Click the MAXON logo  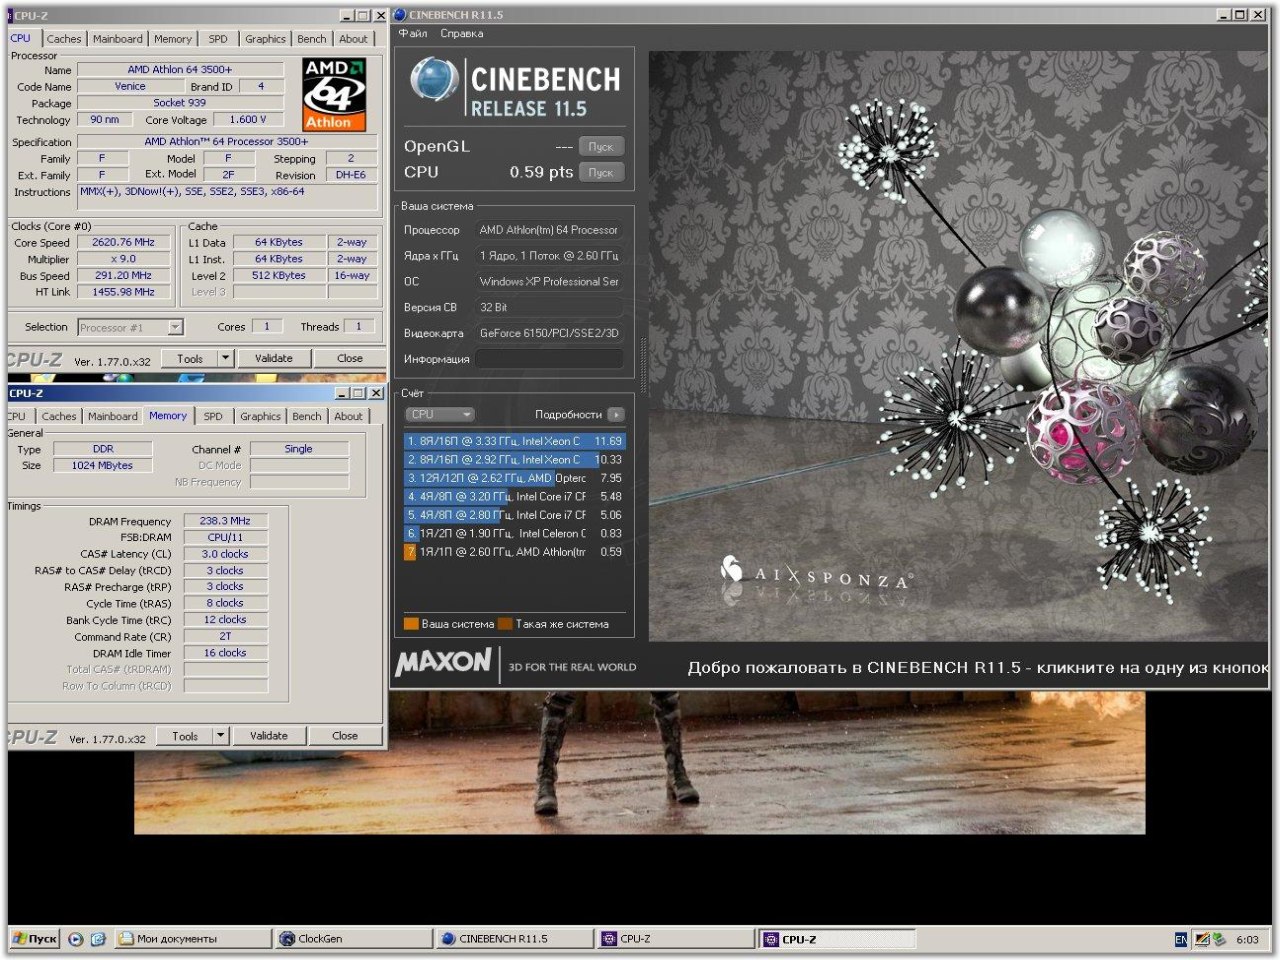[443, 662]
